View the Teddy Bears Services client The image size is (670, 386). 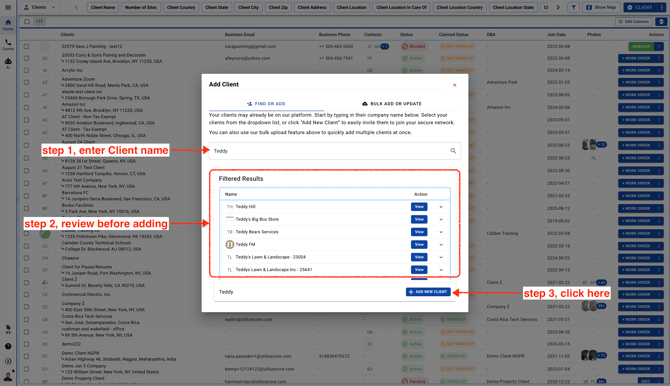point(419,232)
